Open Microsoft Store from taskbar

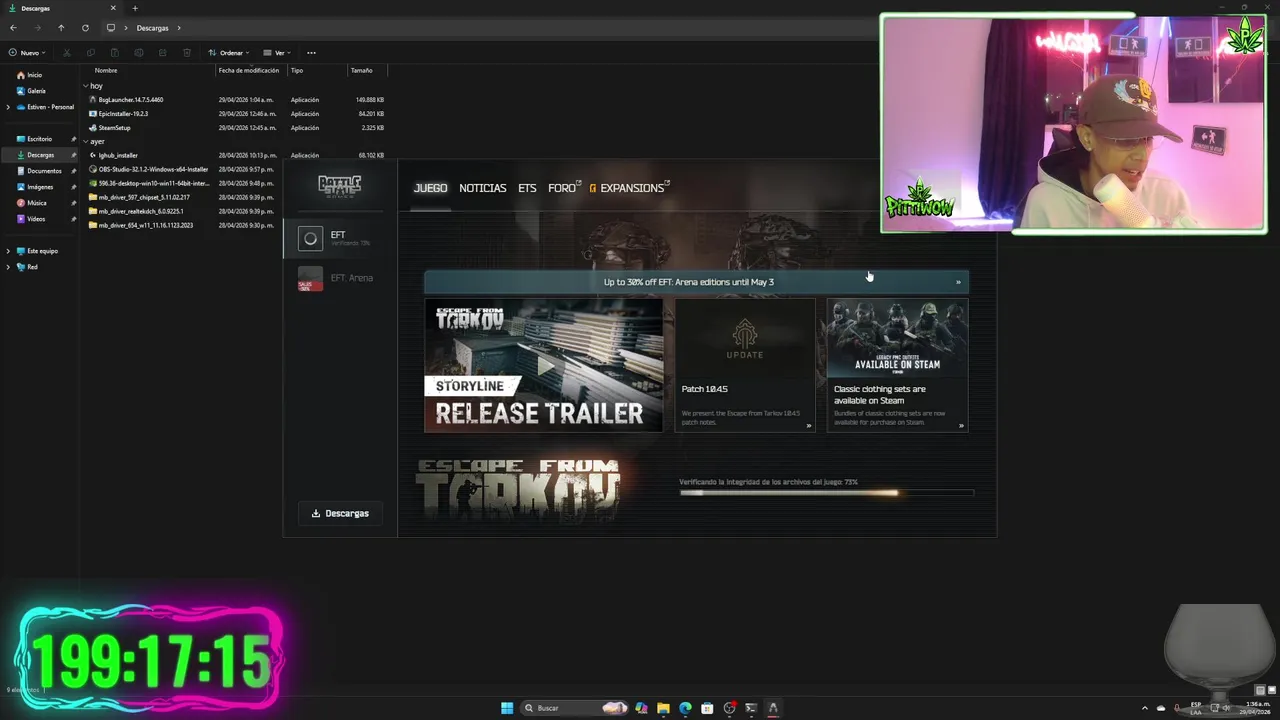tap(707, 708)
